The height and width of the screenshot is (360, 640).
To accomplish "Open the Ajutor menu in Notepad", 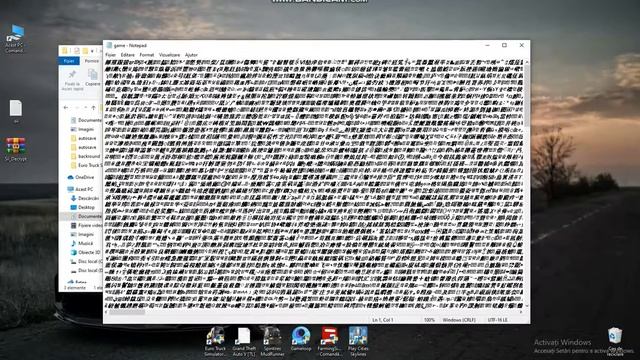I will 191,55.
